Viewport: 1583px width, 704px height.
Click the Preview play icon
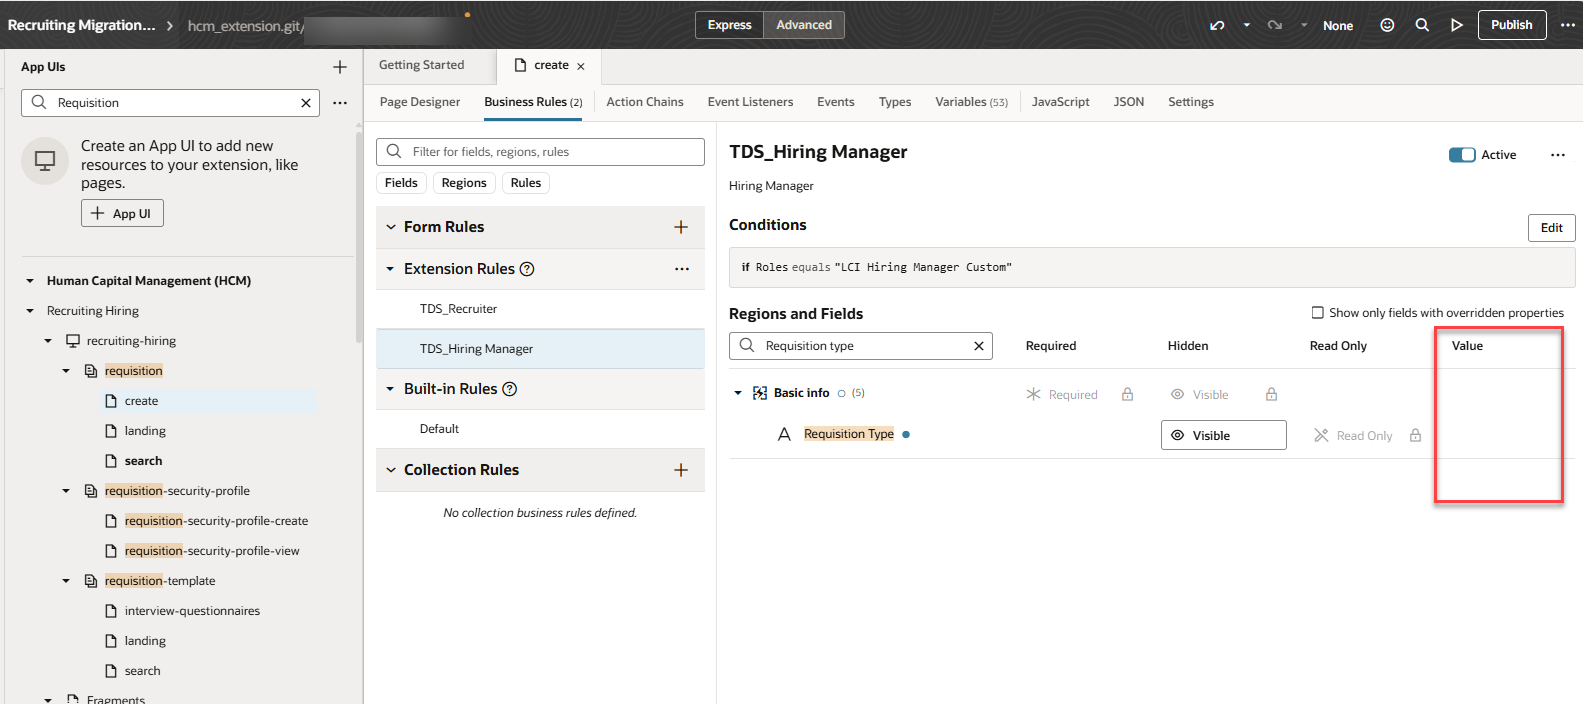[x=1457, y=25]
